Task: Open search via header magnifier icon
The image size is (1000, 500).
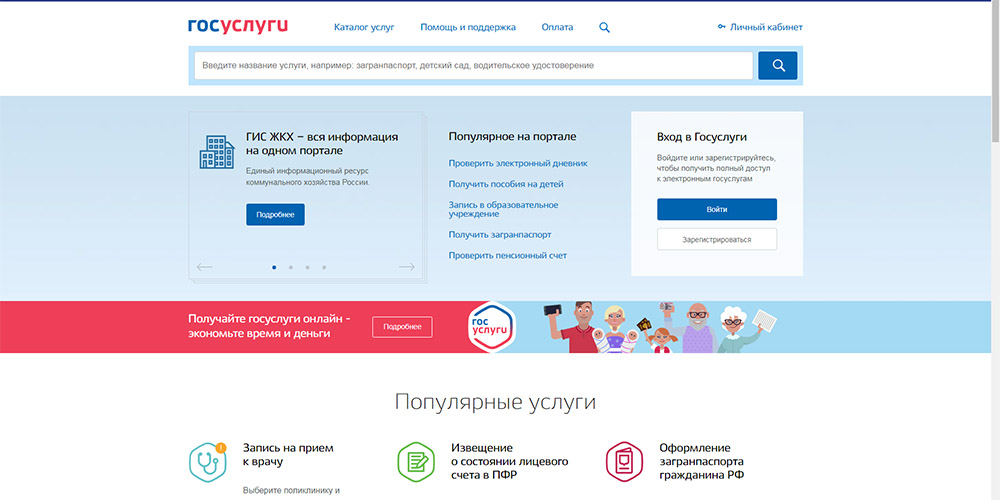Action: 604,27
